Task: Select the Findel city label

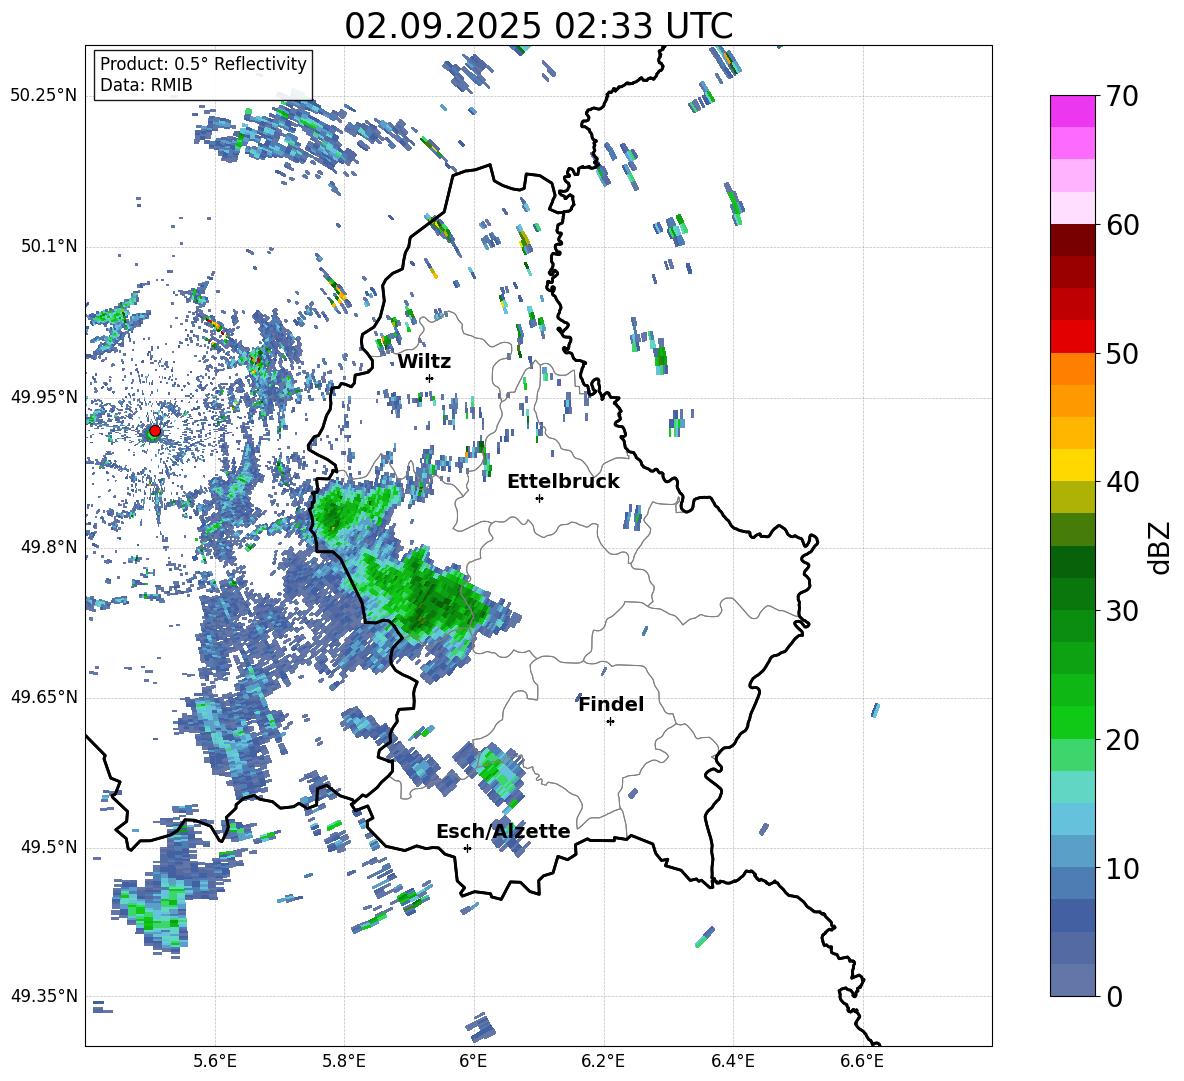Action: [x=611, y=704]
